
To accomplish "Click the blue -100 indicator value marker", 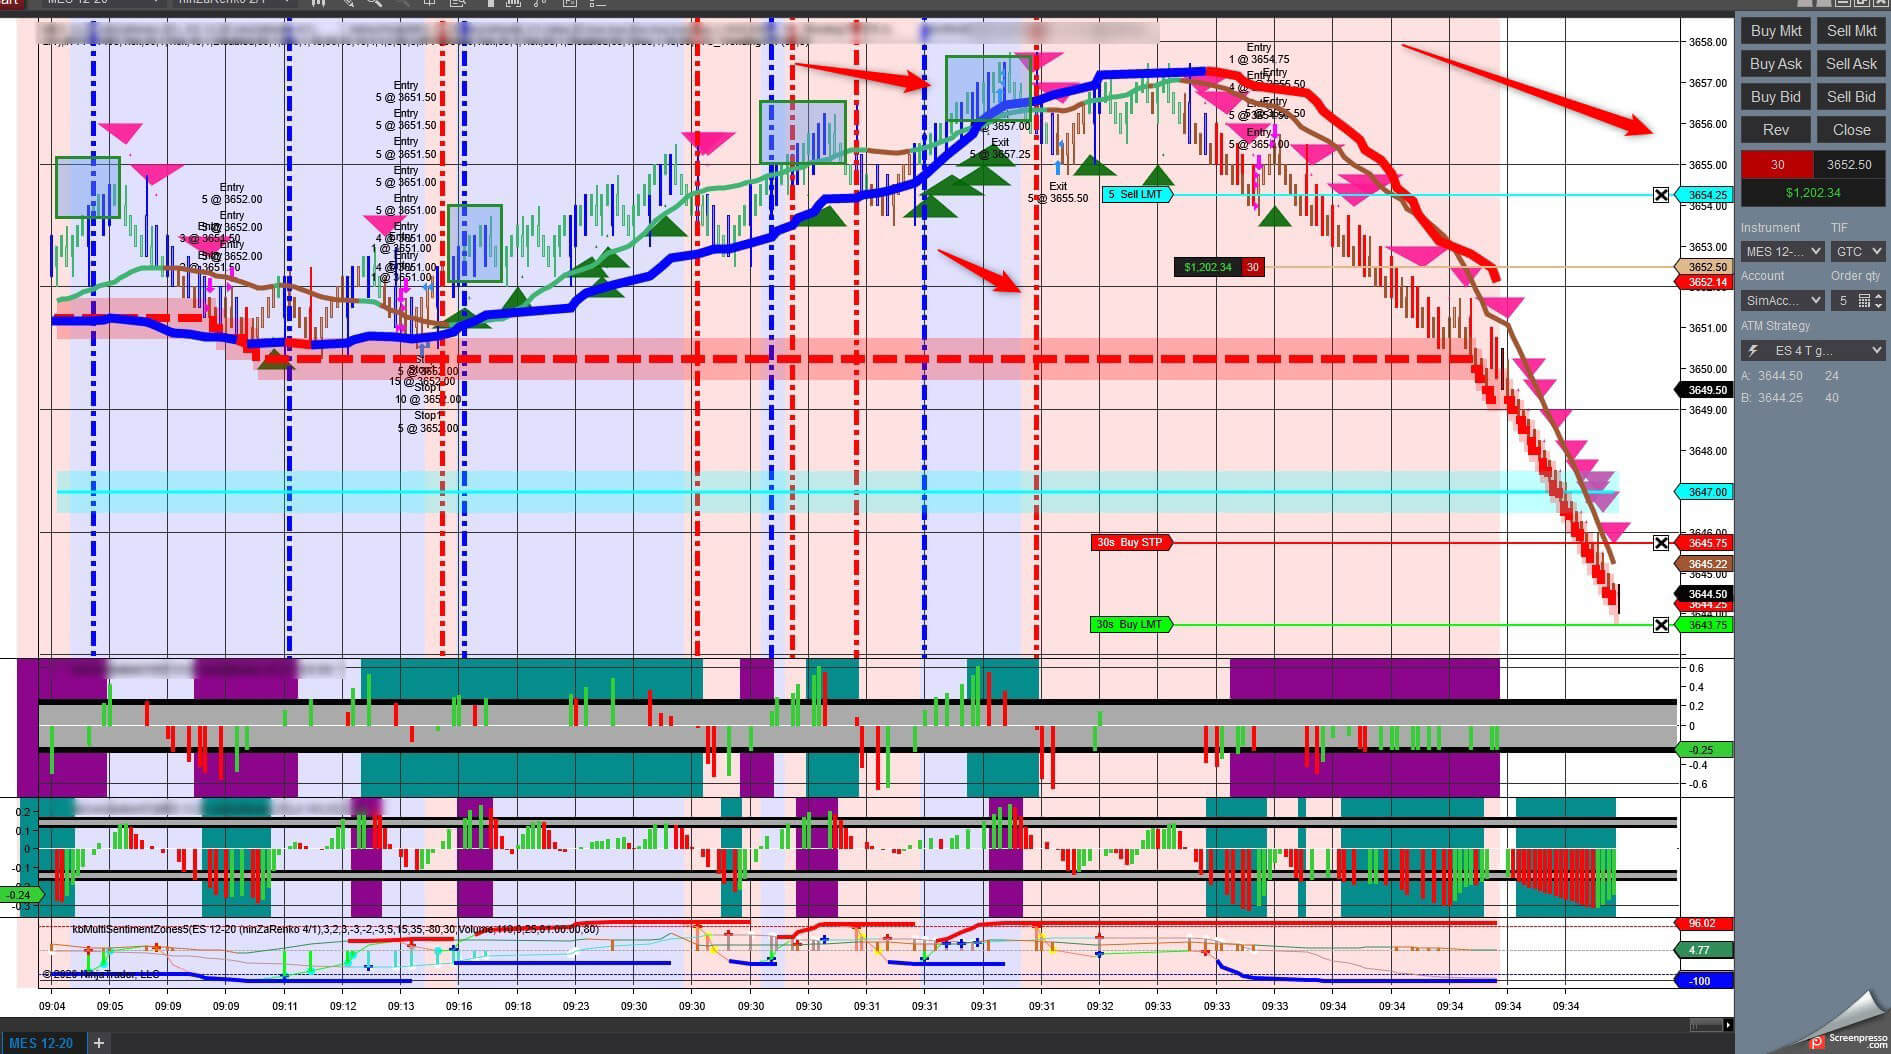I will coord(1704,981).
